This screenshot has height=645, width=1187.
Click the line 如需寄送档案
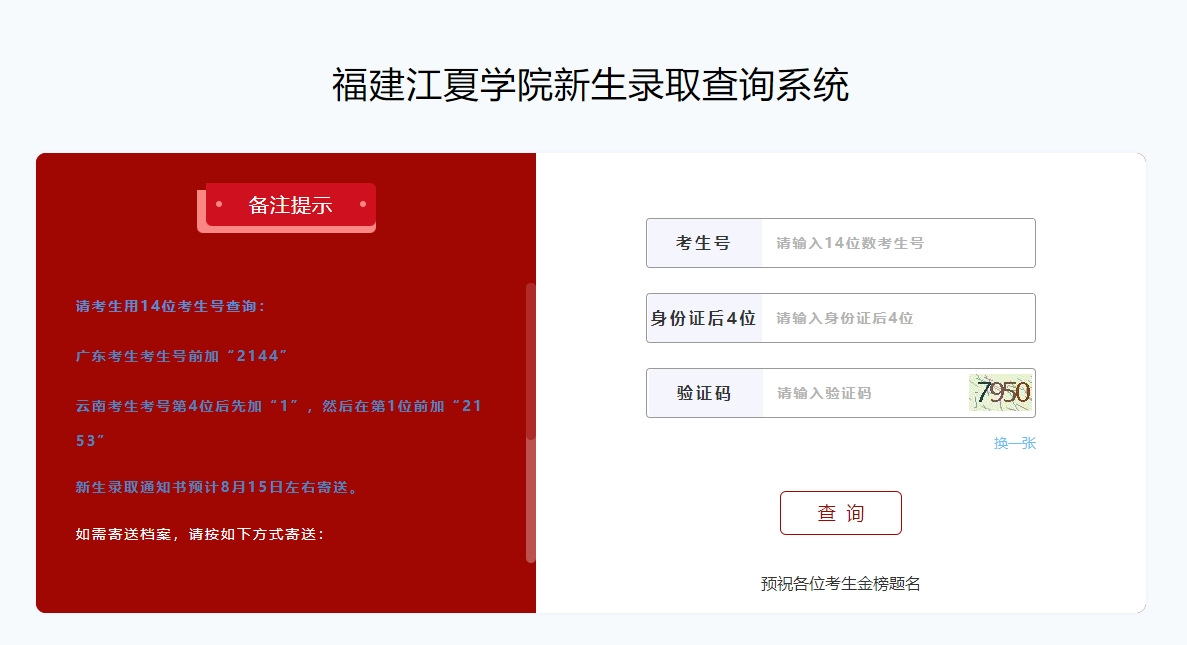coord(200,534)
